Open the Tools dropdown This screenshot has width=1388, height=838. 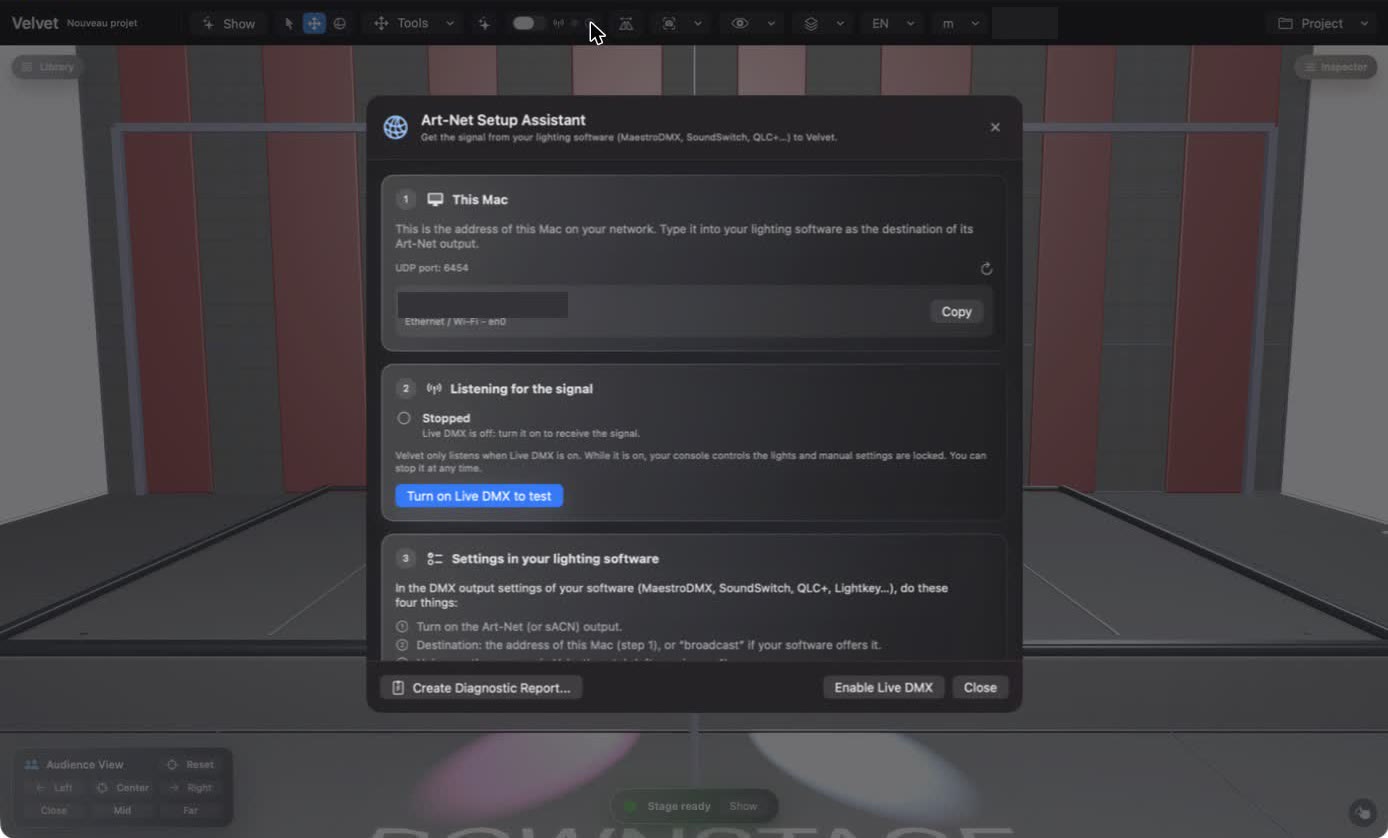point(414,23)
